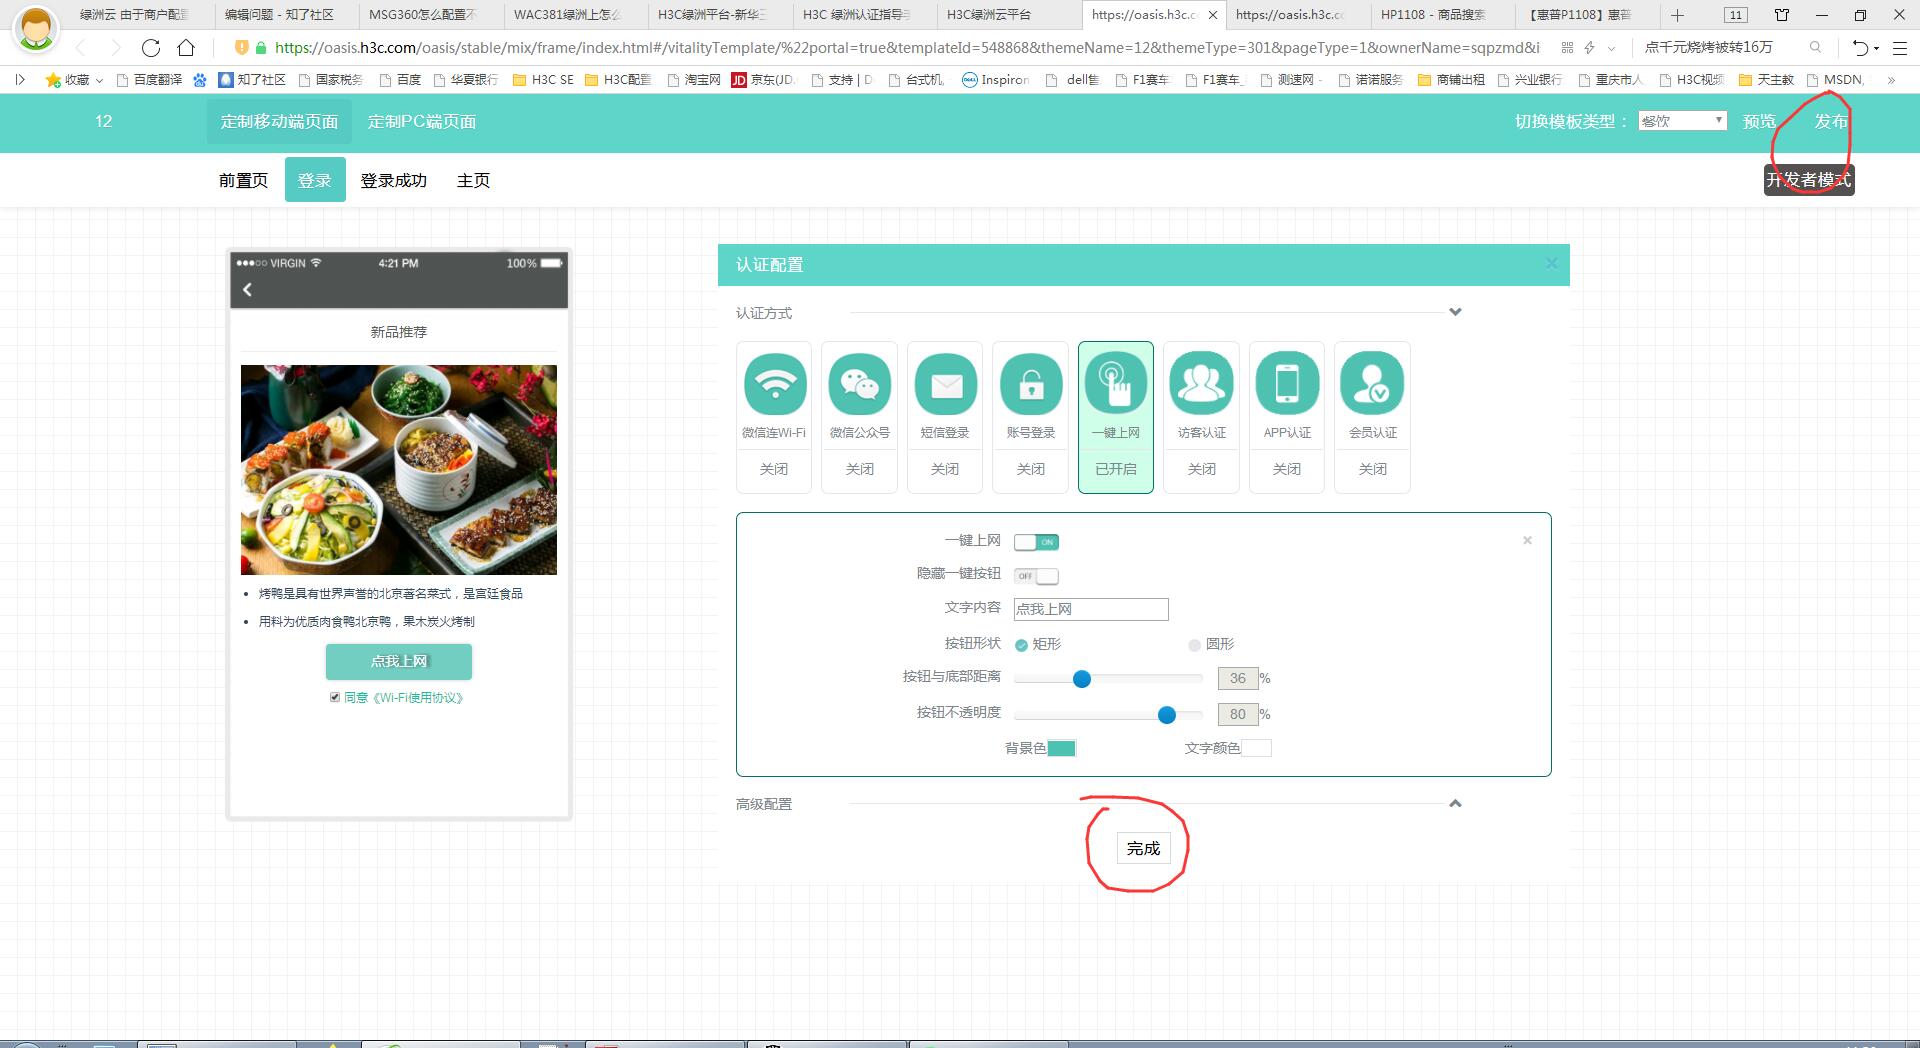
Task: Click 关闭 status under 短信登录
Action: [x=945, y=469]
